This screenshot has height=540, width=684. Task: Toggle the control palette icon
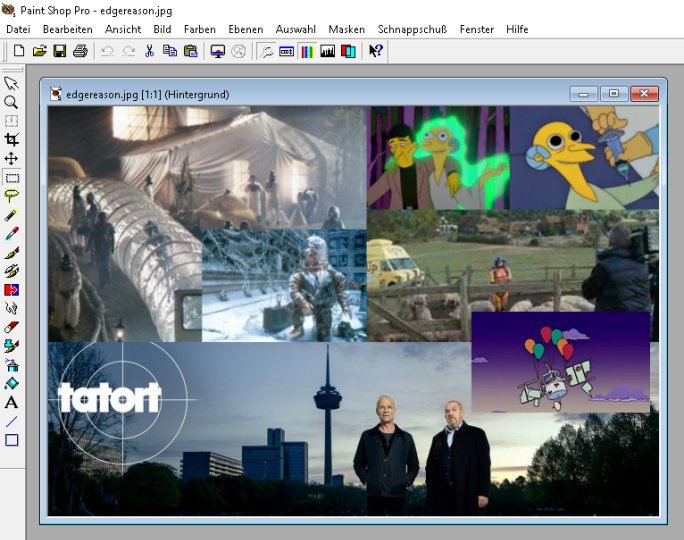287,51
